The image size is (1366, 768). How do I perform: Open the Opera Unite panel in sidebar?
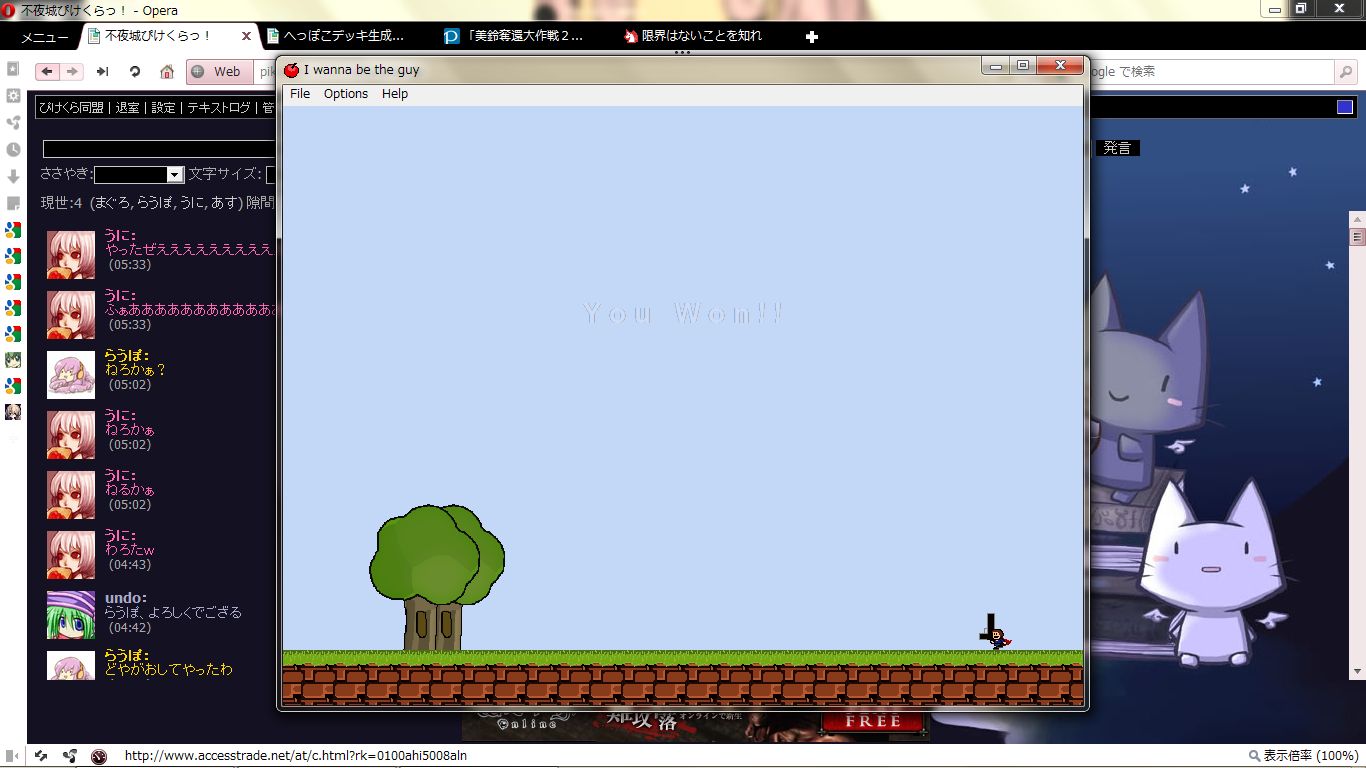(13, 123)
